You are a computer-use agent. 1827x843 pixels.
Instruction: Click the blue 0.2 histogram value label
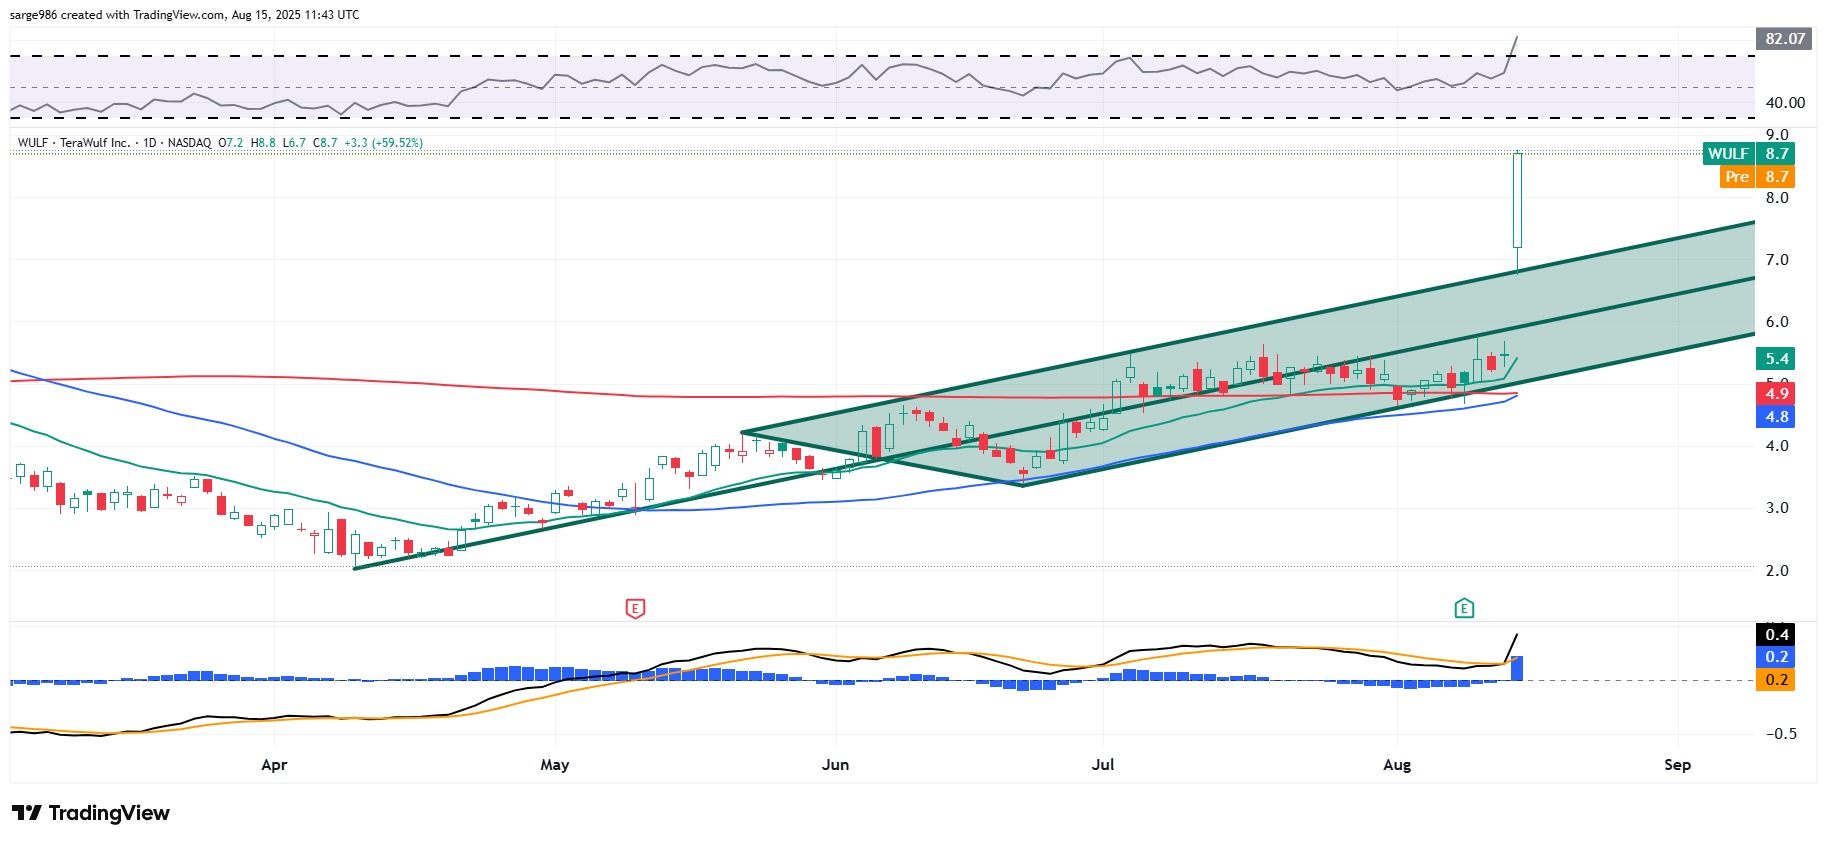click(x=1776, y=657)
